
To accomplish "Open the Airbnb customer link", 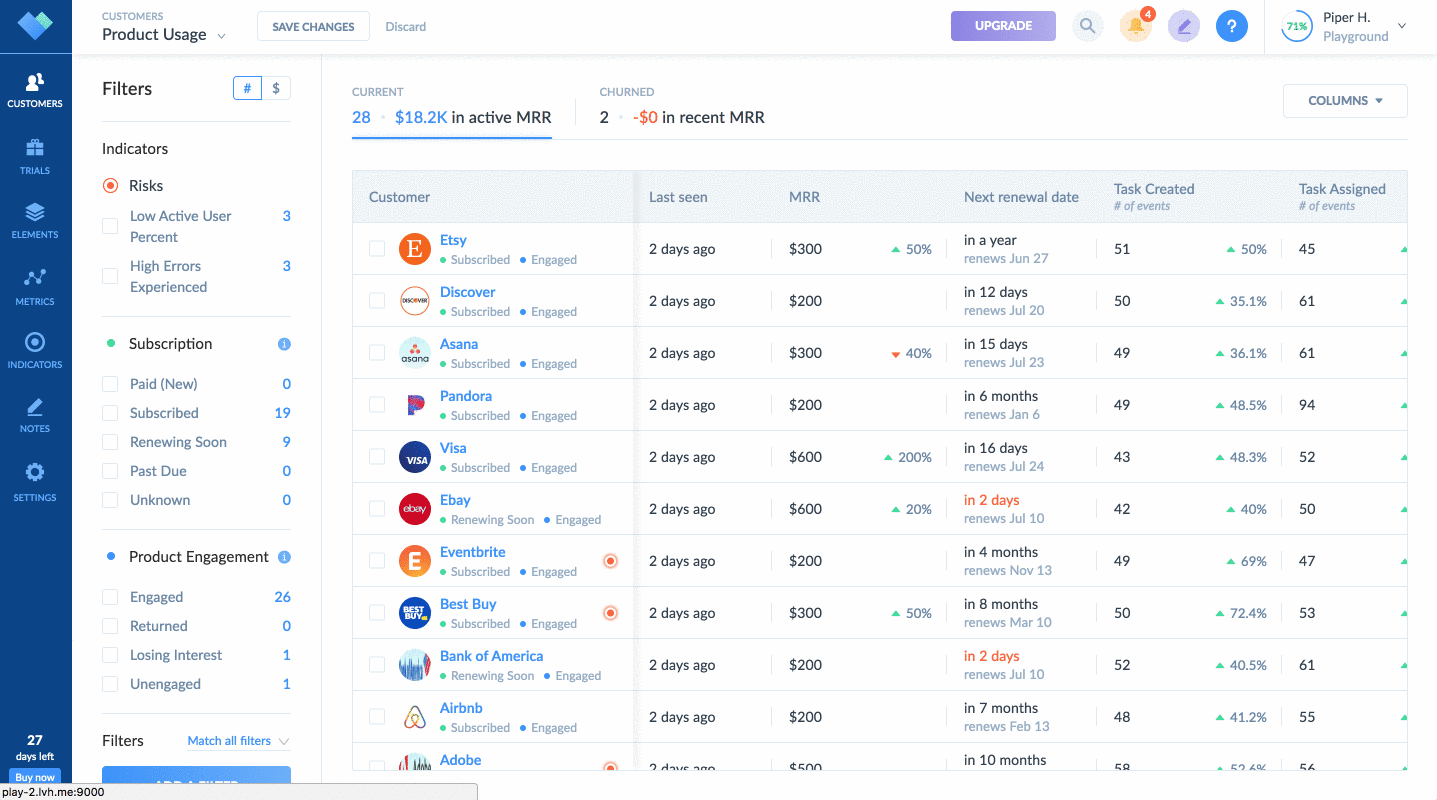I will click(461, 708).
